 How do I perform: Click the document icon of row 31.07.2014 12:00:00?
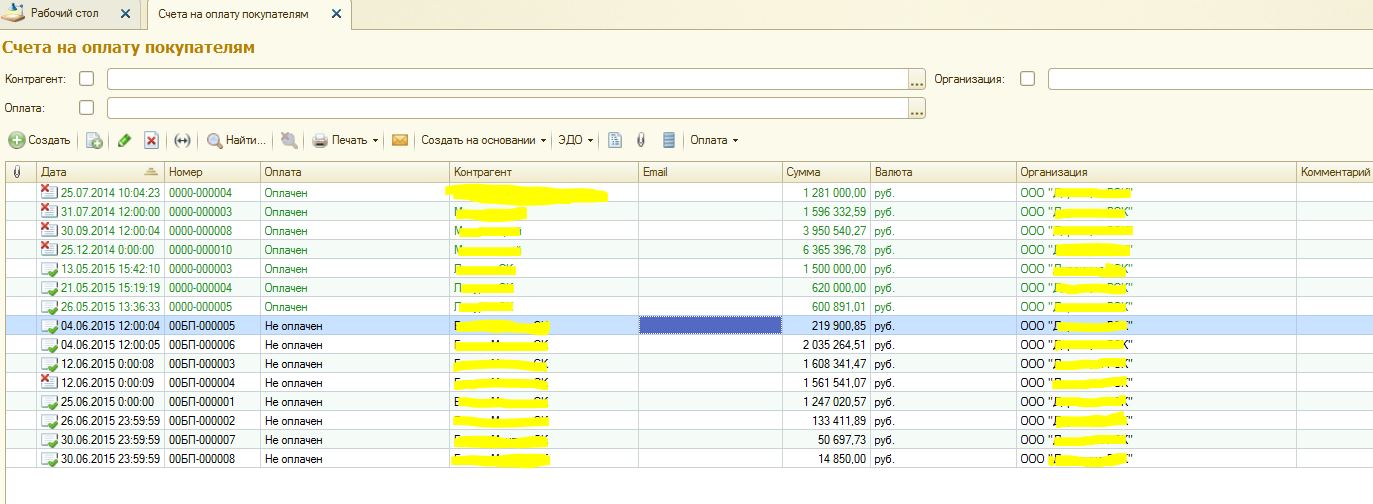[x=49, y=211]
